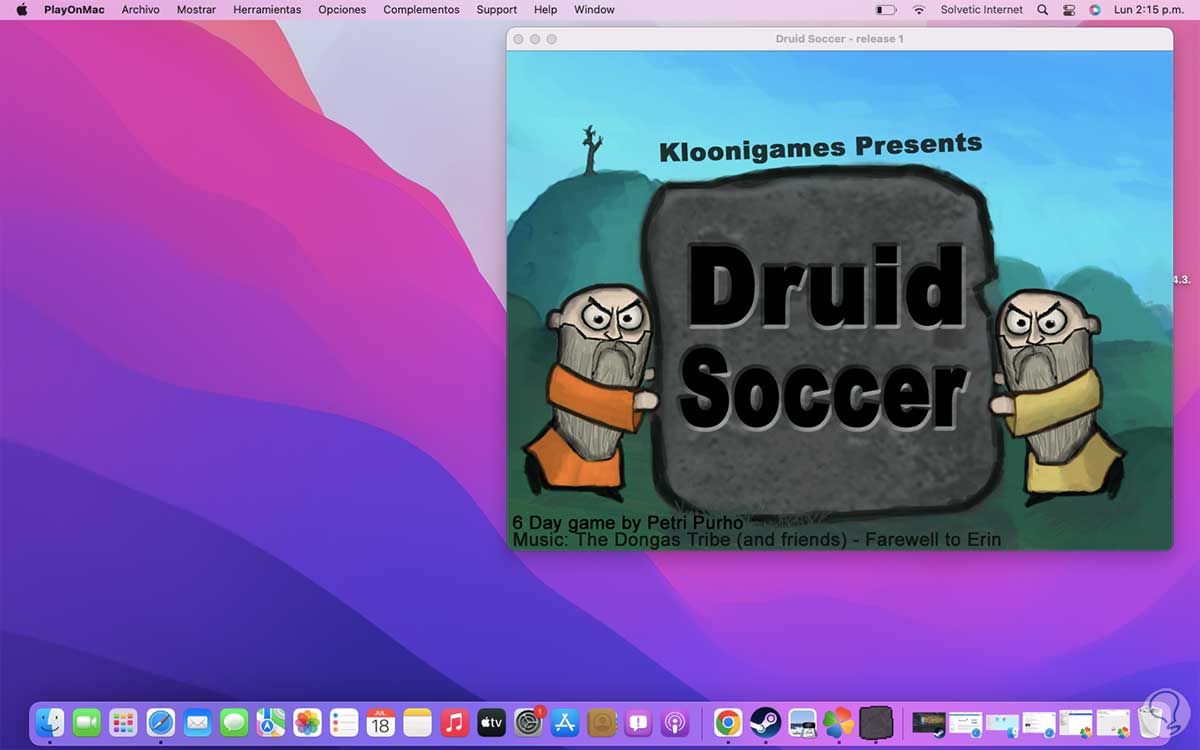This screenshot has width=1200, height=750.
Task: Open the Window menu
Action: pyautogui.click(x=594, y=9)
